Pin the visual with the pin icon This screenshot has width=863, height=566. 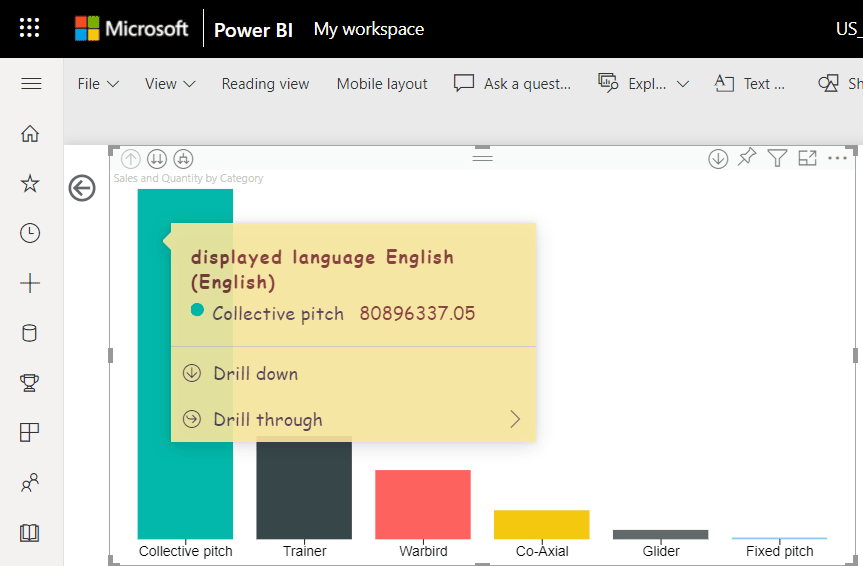[x=747, y=157]
